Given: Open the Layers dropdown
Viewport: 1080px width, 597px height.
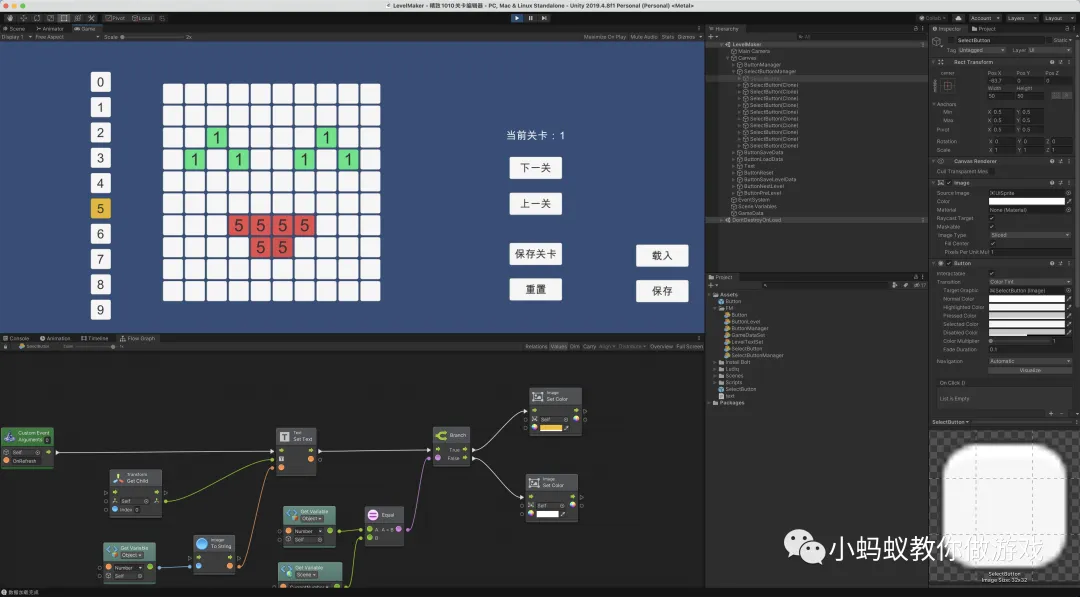Looking at the screenshot, I should (1022, 18).
